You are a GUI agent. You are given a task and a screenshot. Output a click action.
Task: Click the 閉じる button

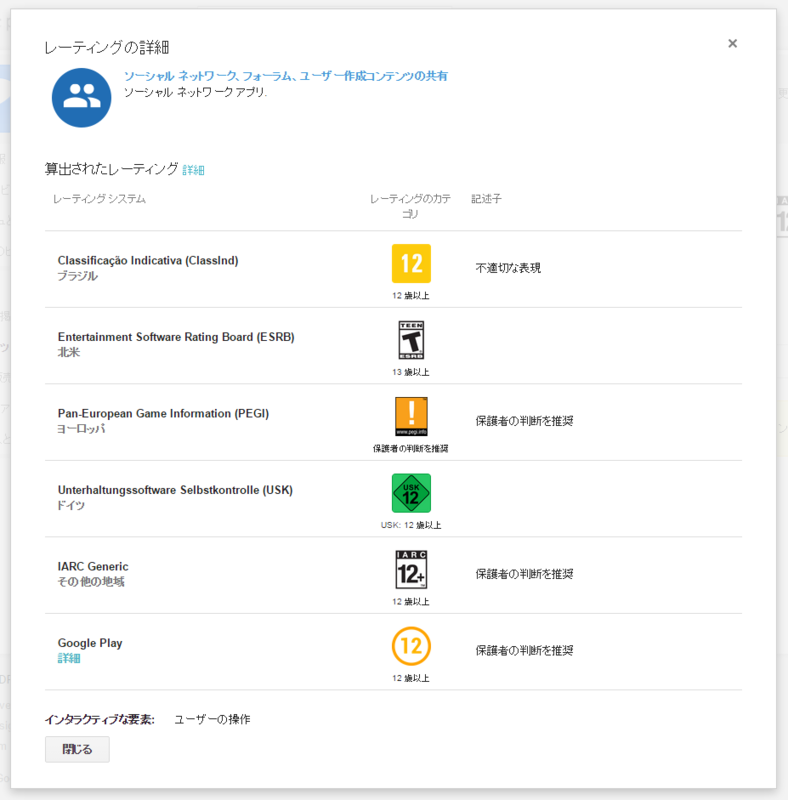[x=77, y=749]
